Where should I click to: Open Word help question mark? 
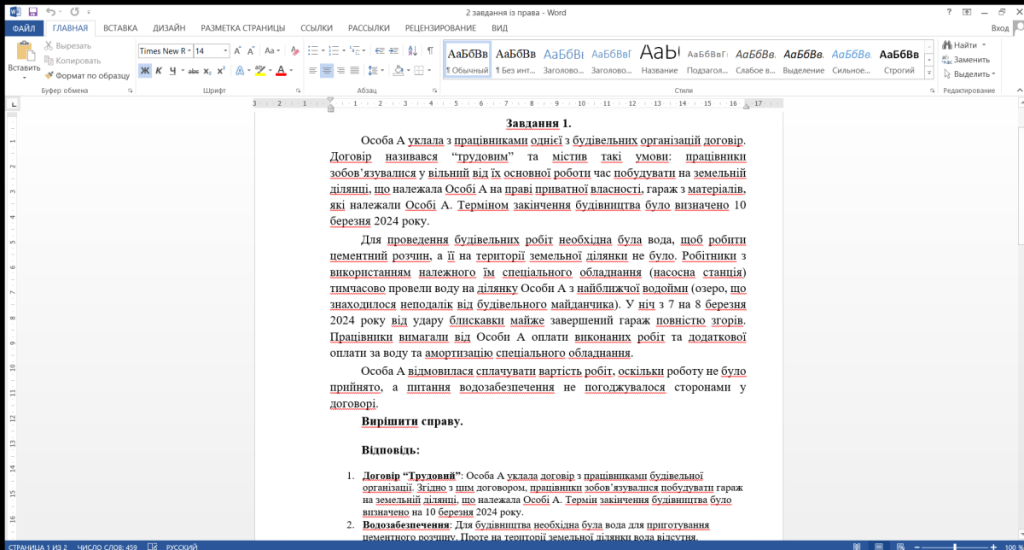[949, 12]
